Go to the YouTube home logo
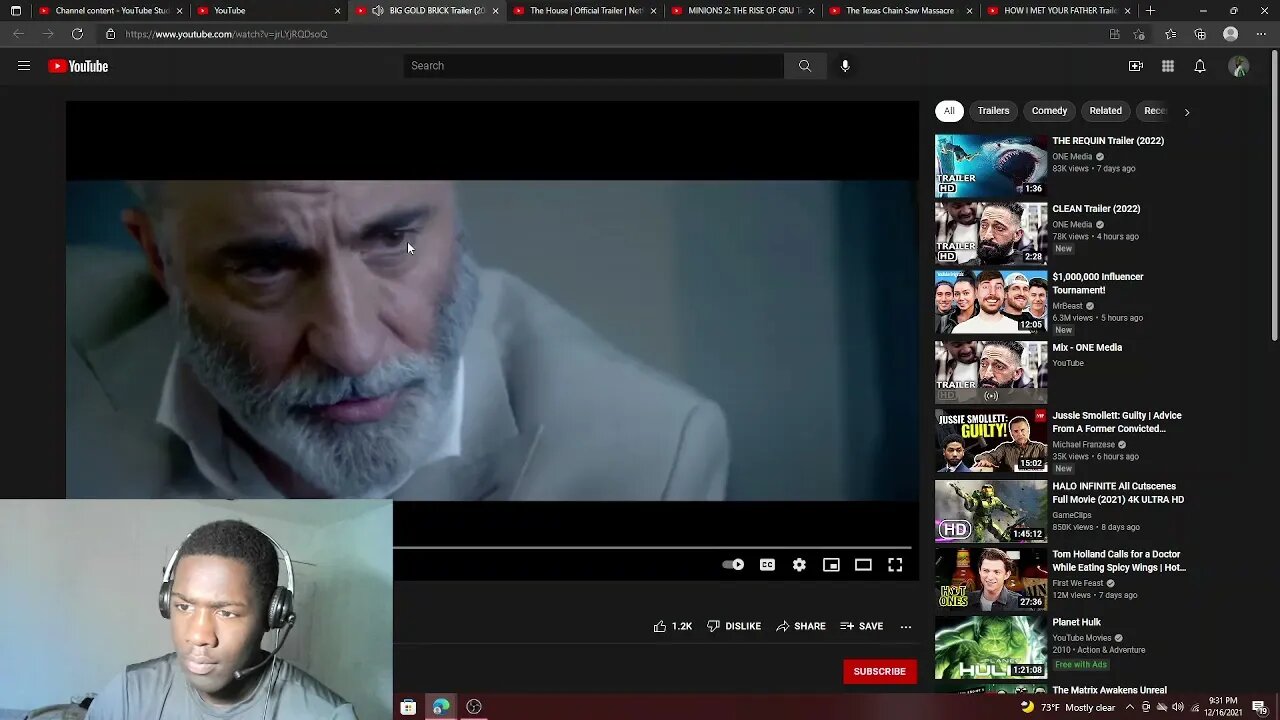The height and width of the screenshot is (720, 1280). pyautogui.click(x=78, y=66)
